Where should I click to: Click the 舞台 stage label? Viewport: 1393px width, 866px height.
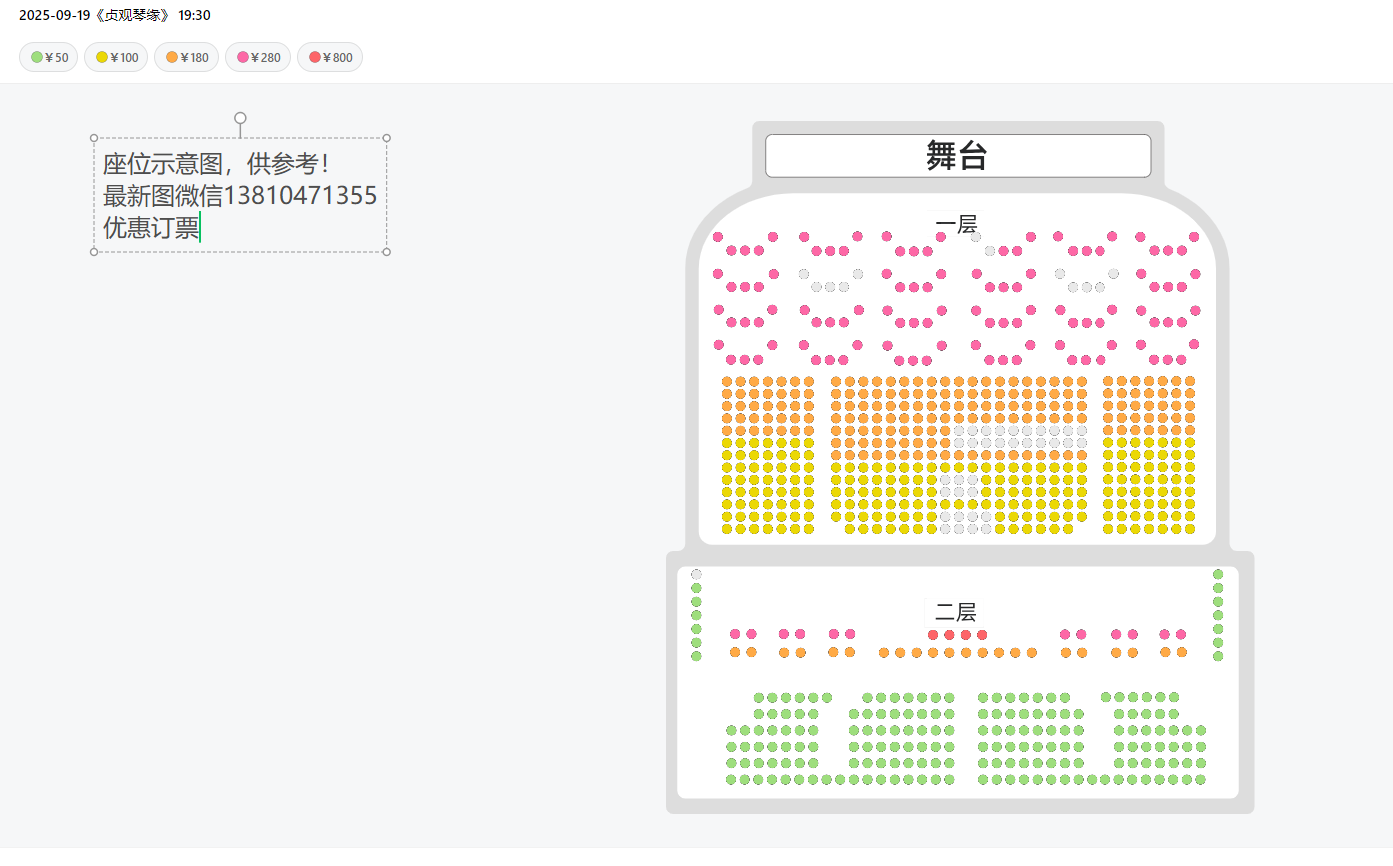point(957,156)
